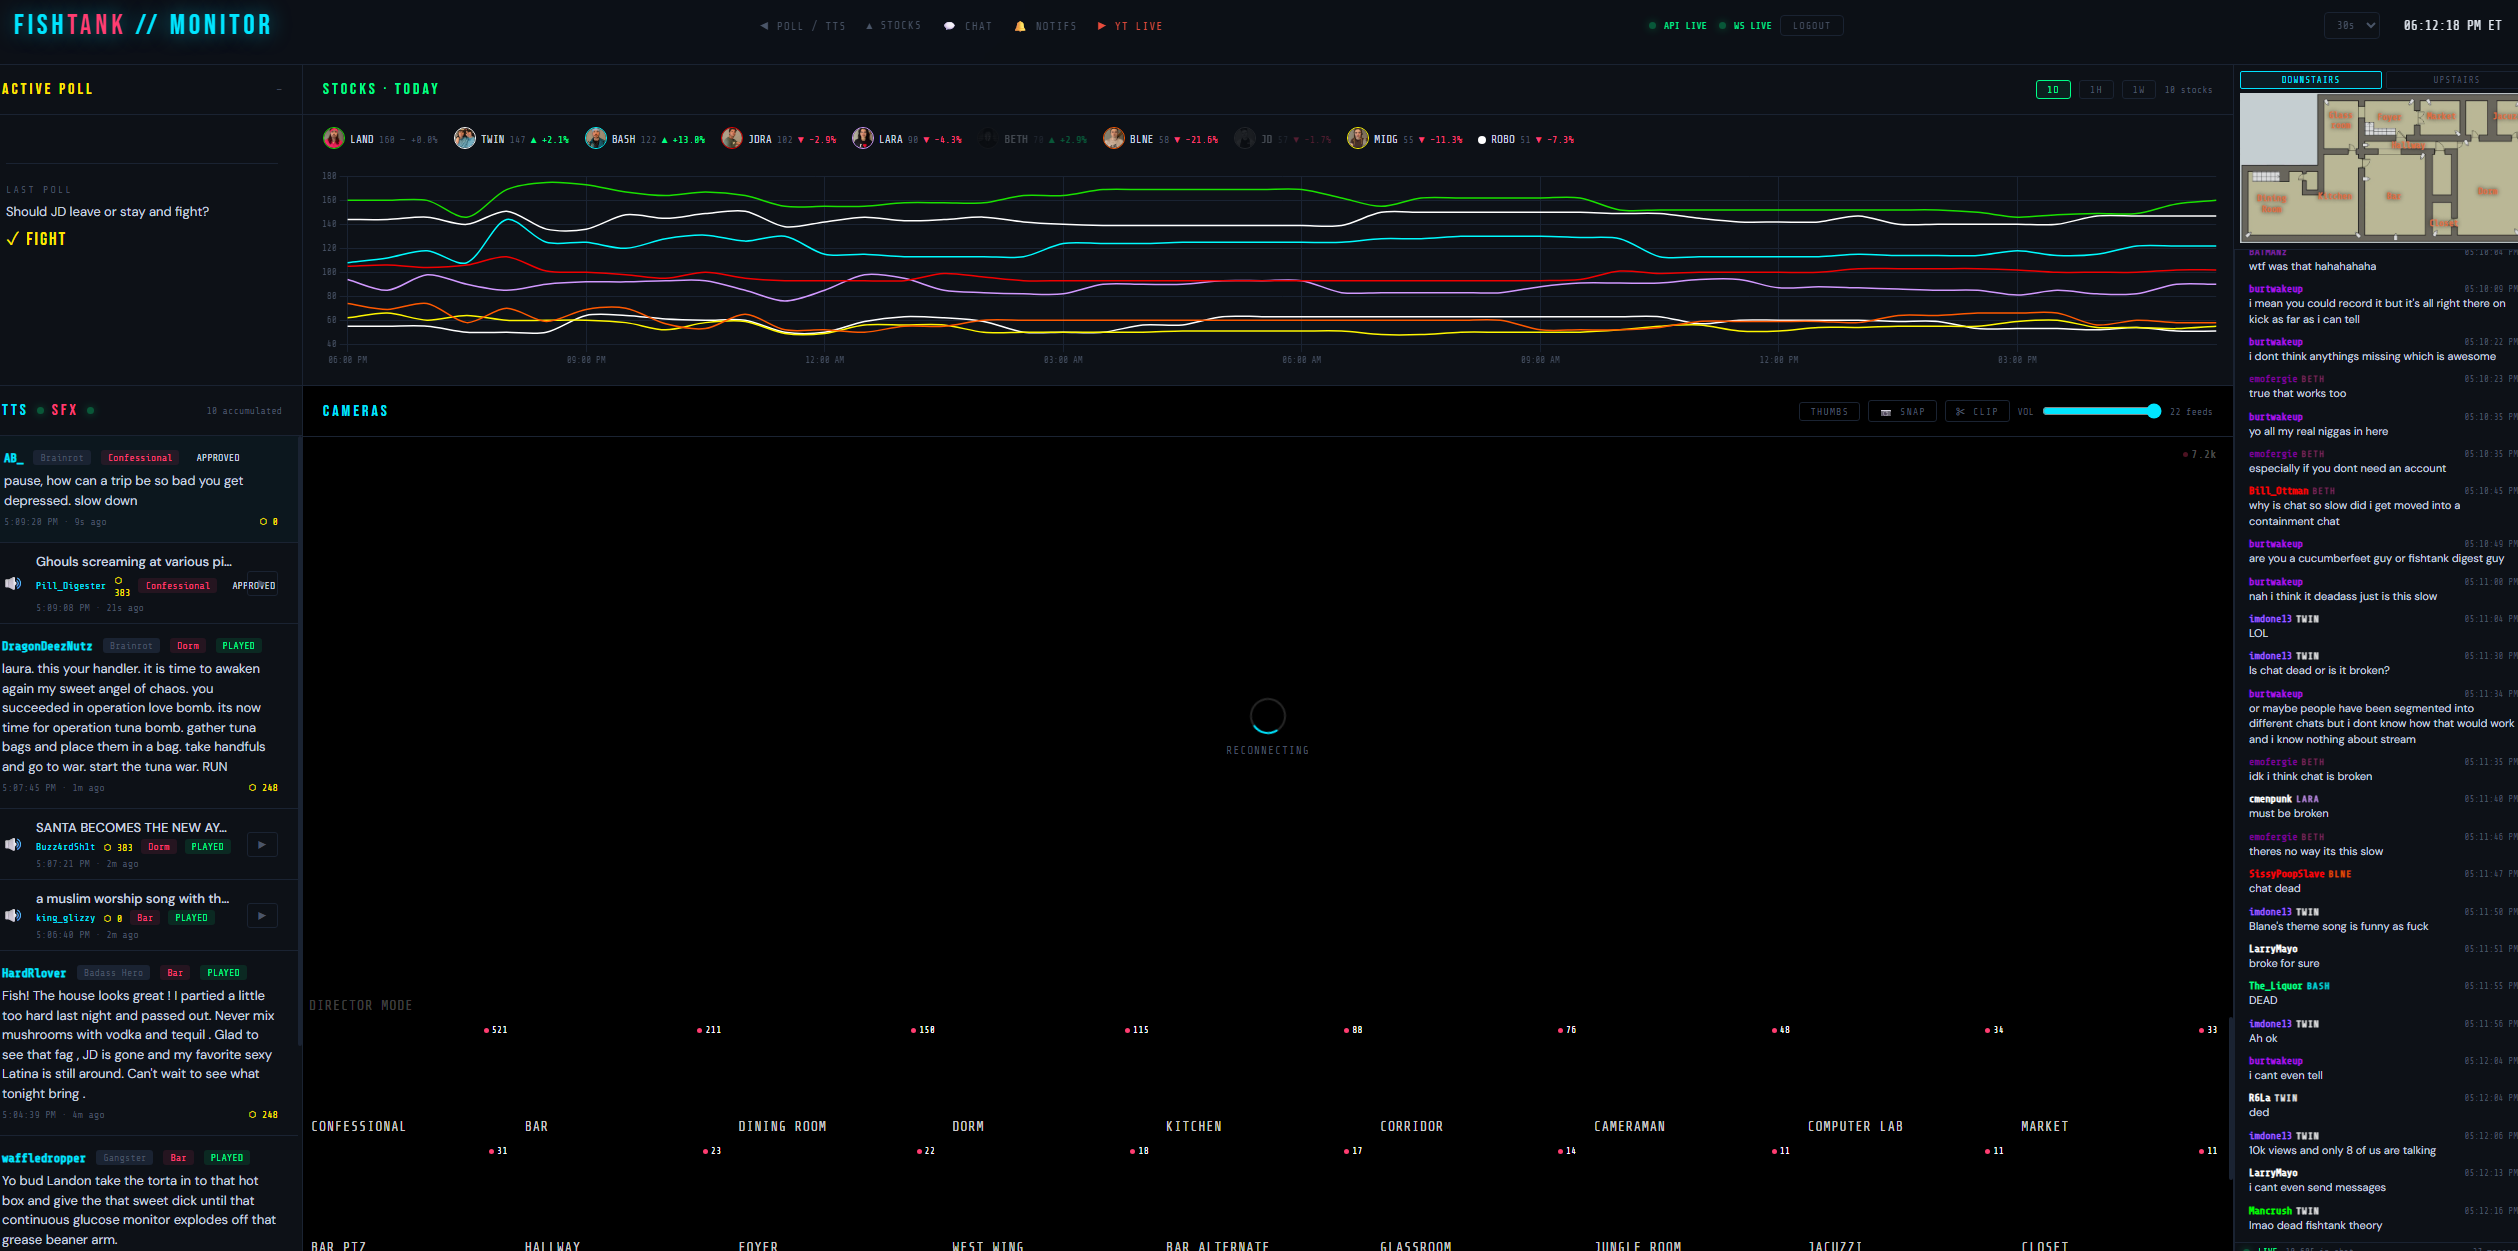
Task: Go to the NOTIFS section
Action: (1046, 26)
